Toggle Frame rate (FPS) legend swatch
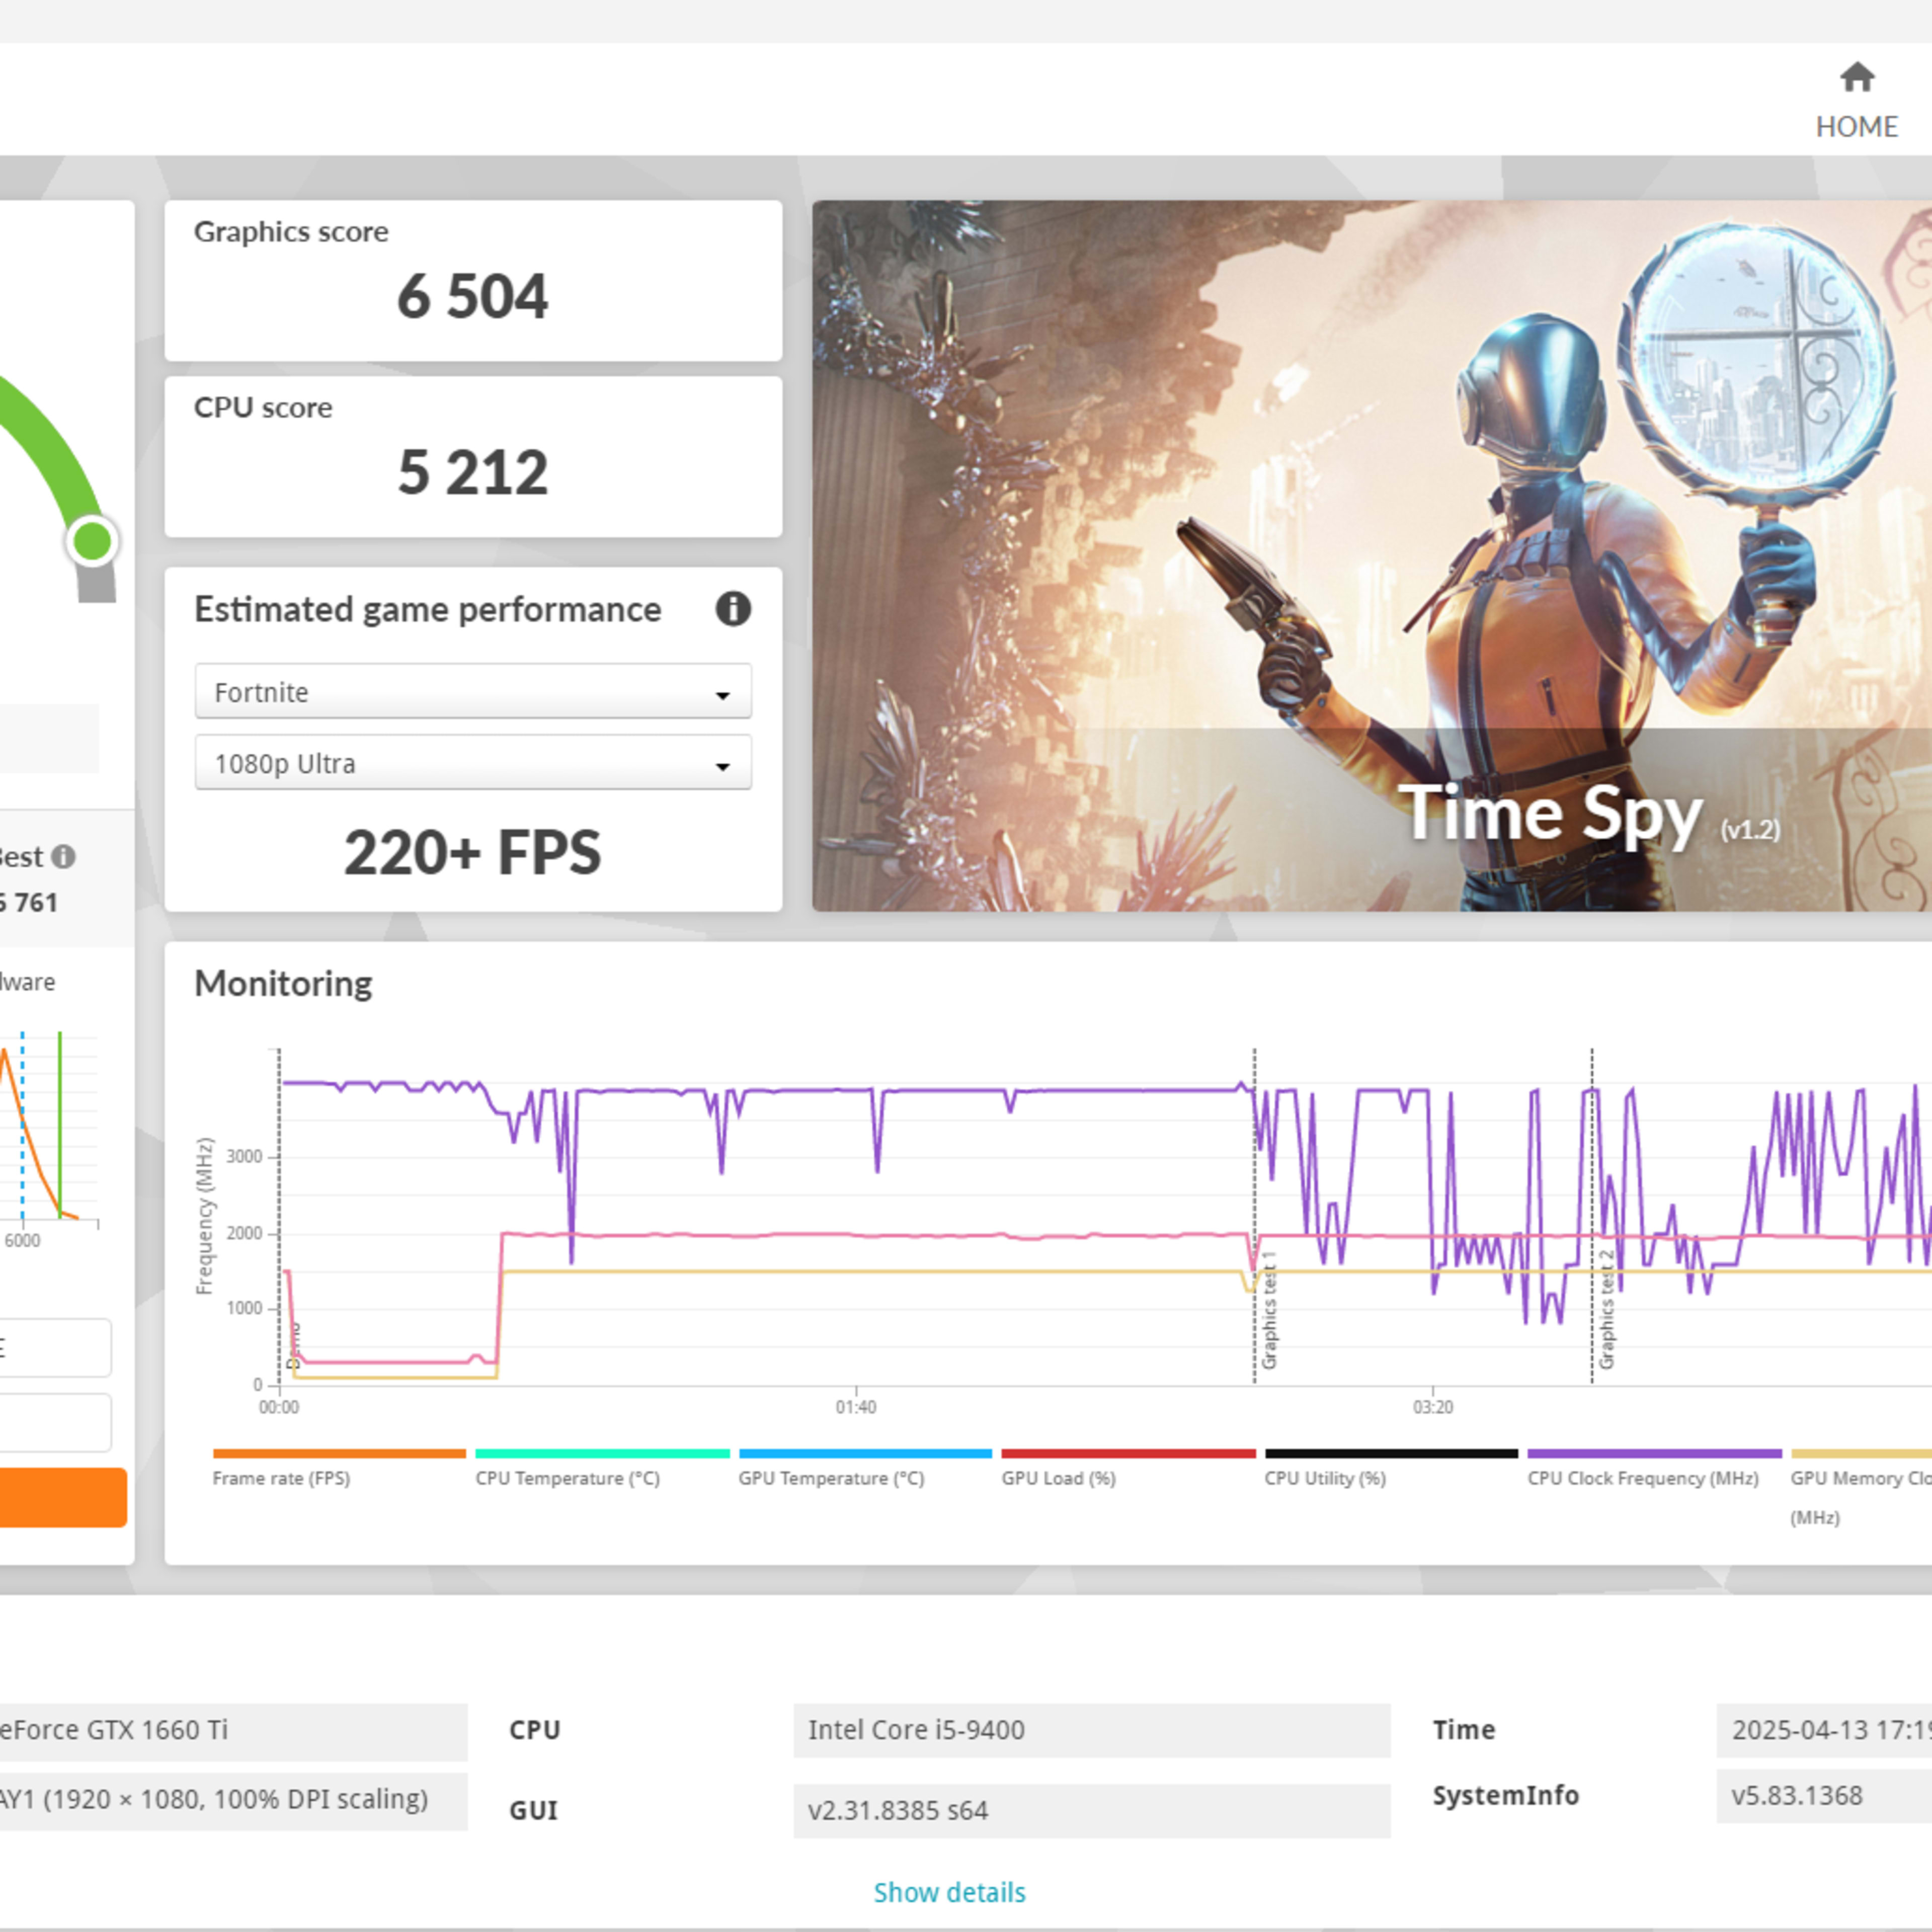Viewport: 1932px width, 1932px height. [339, 1453]
